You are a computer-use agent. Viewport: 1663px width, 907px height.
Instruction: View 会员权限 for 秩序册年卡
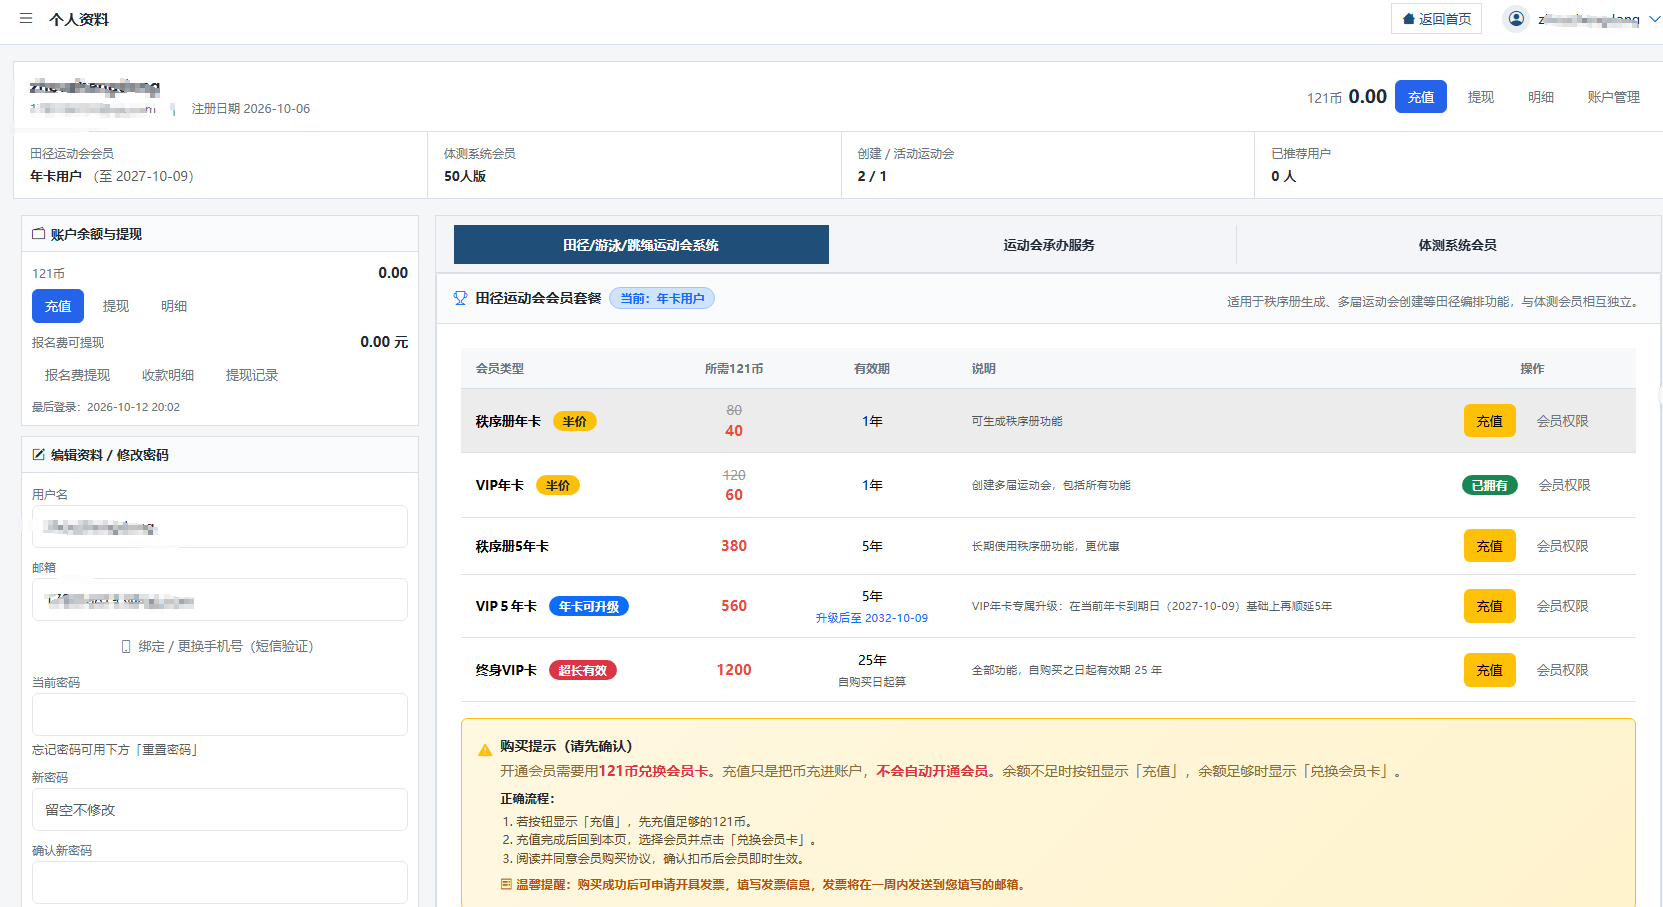[1563, 421]
